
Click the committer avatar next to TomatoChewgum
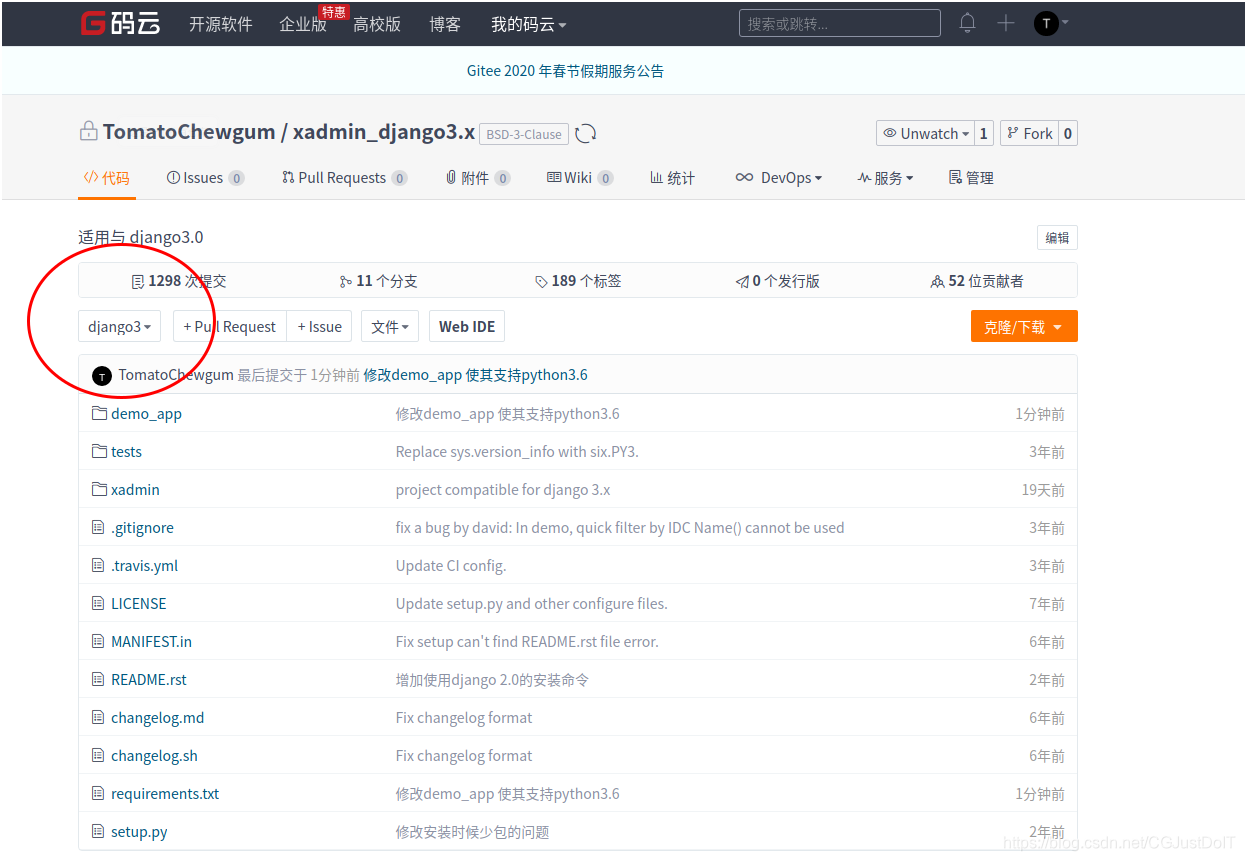[x=102, y=376]
